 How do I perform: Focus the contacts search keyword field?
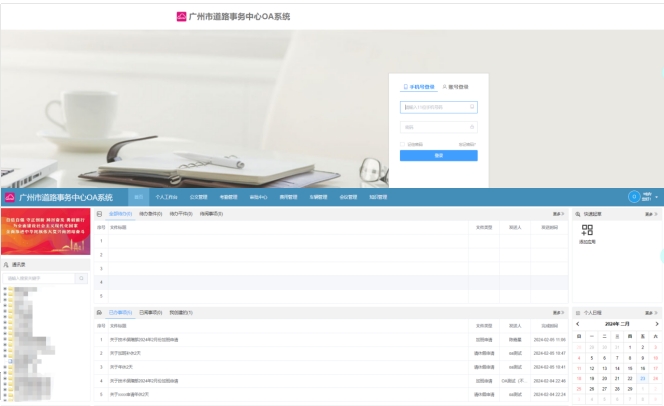tap(39, 278)
